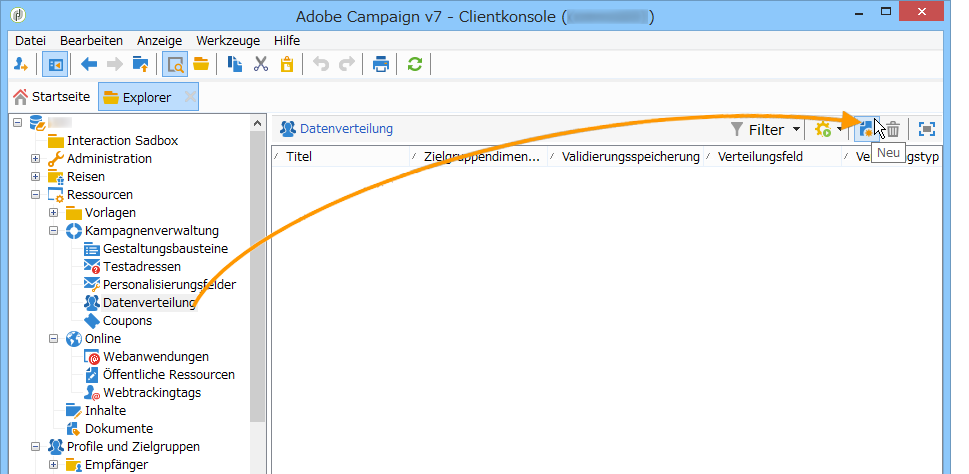
Task: Select the Vorlagen folder
Action: coord(110,213)
